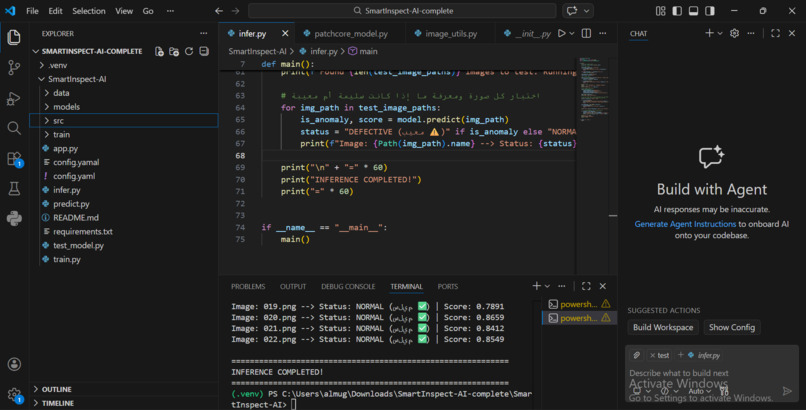Open the Source Control view
The width and height of the screenshot is (806, 410).
[14, 67]
